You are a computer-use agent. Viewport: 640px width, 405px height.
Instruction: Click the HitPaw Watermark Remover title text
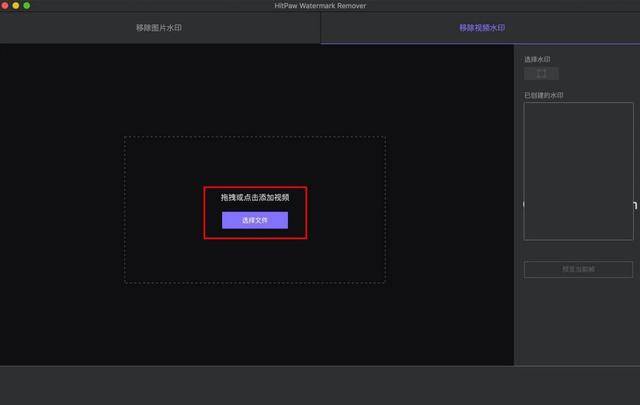(x=321, y=6)
